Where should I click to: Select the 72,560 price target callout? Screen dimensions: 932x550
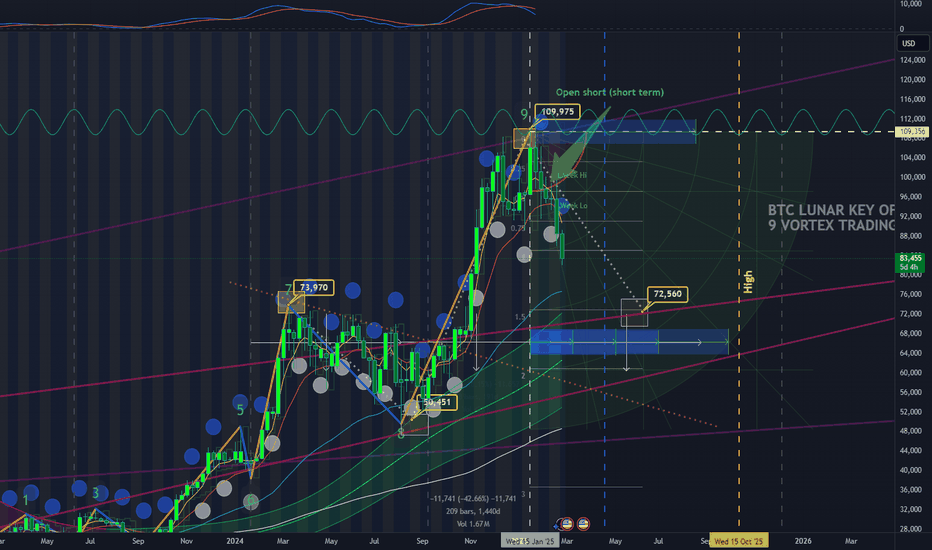pyautogui.click(x=667, y=294)
